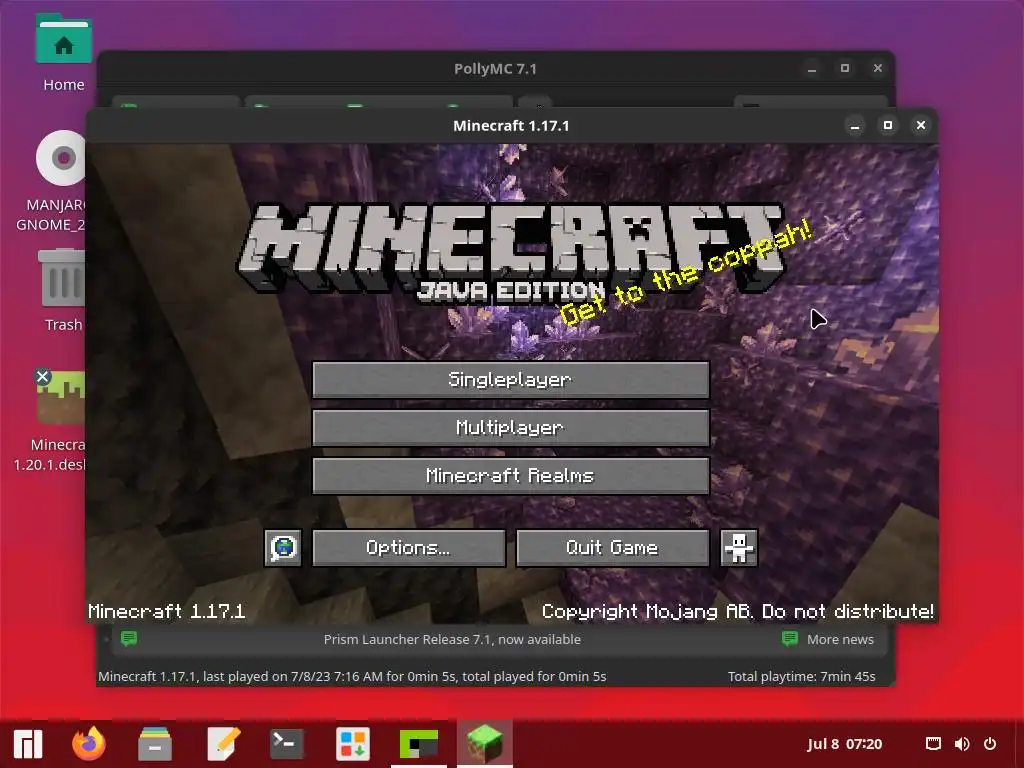Viewport: 1024px width, 768px height.
Task: Minimize the PollyMC 7.1 window
Action: click(x=812, y=69)
